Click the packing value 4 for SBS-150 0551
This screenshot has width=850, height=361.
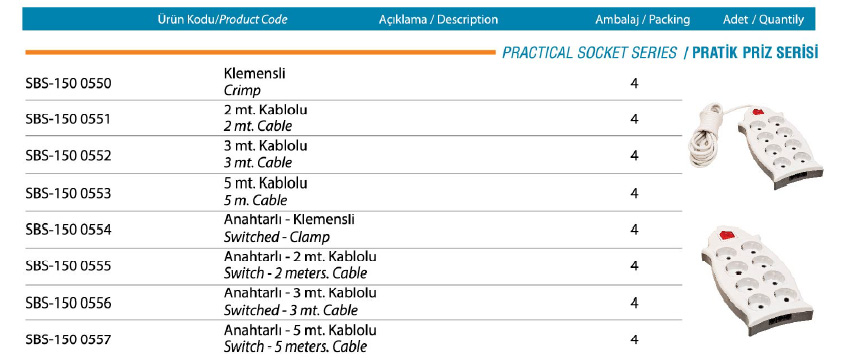tap(634, 119)
